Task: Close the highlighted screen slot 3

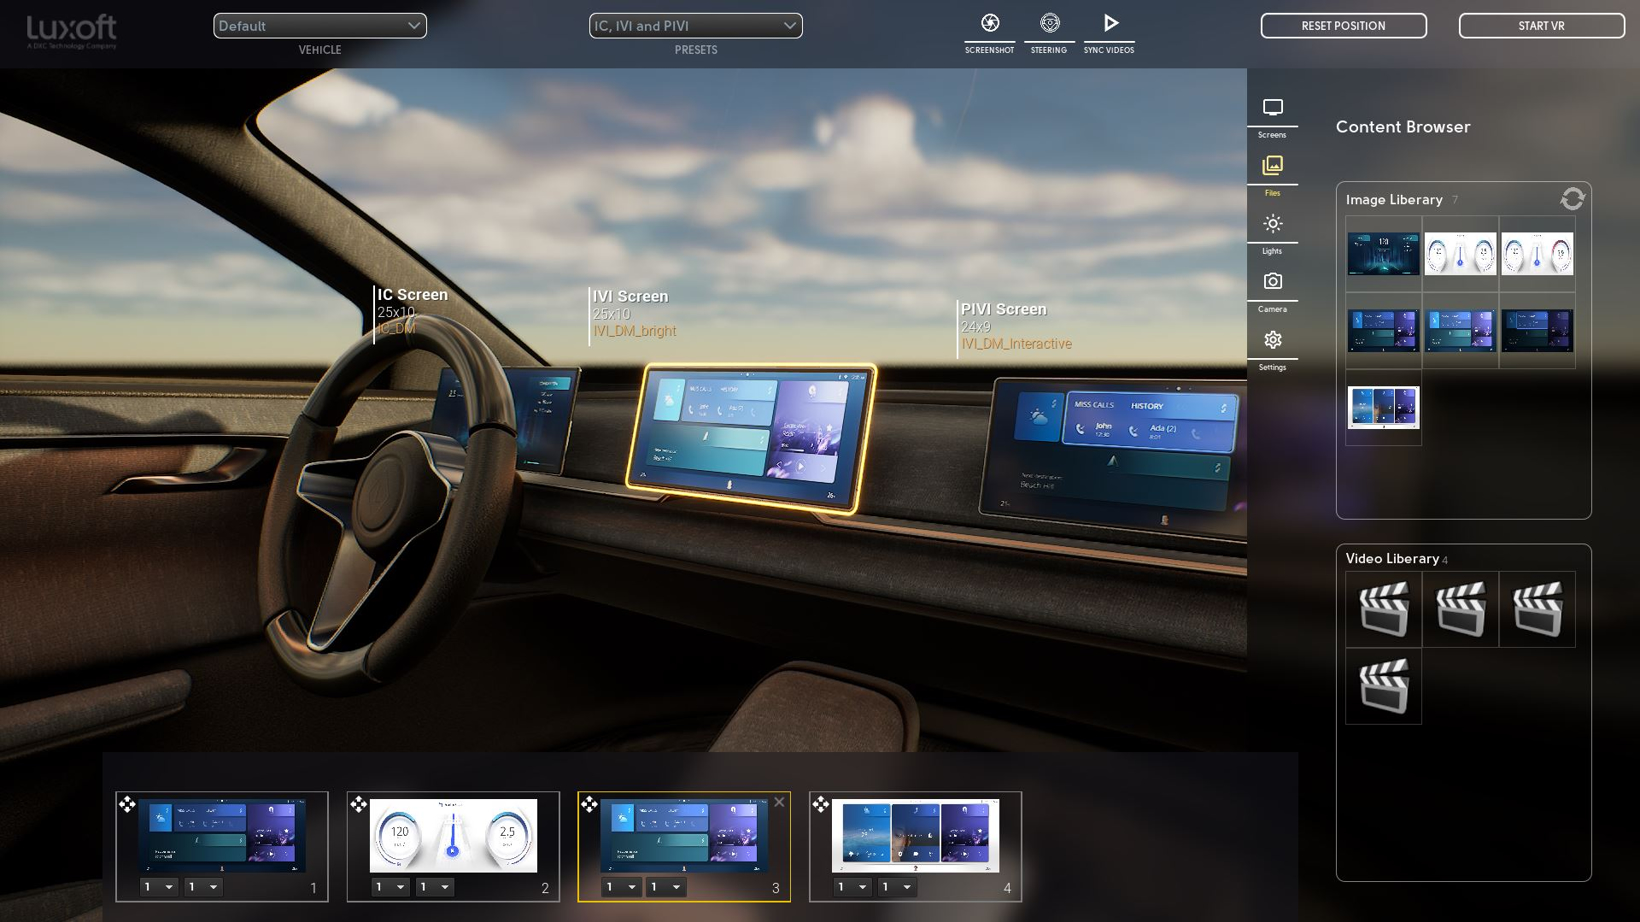Action: click(x=779, y=802)
